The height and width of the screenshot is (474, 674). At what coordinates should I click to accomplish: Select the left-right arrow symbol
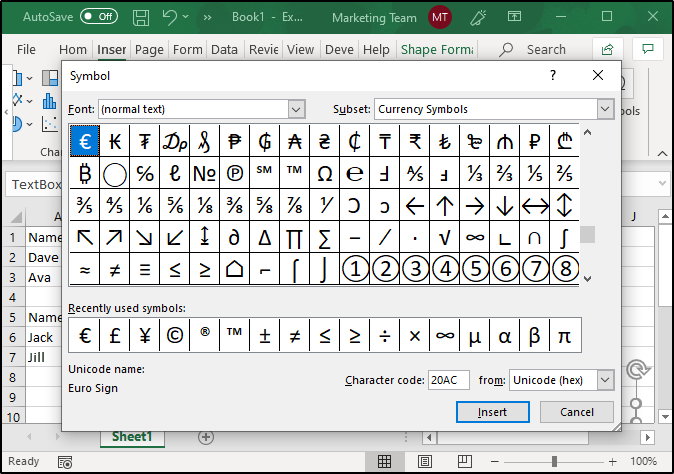(534, 205)
